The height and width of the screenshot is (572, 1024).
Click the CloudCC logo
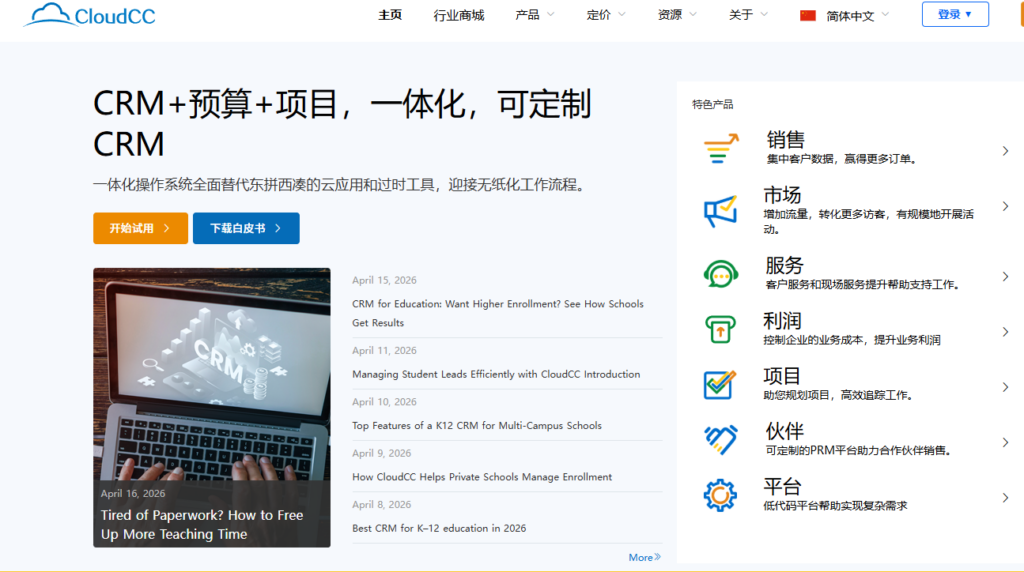(x=89, y=15)
